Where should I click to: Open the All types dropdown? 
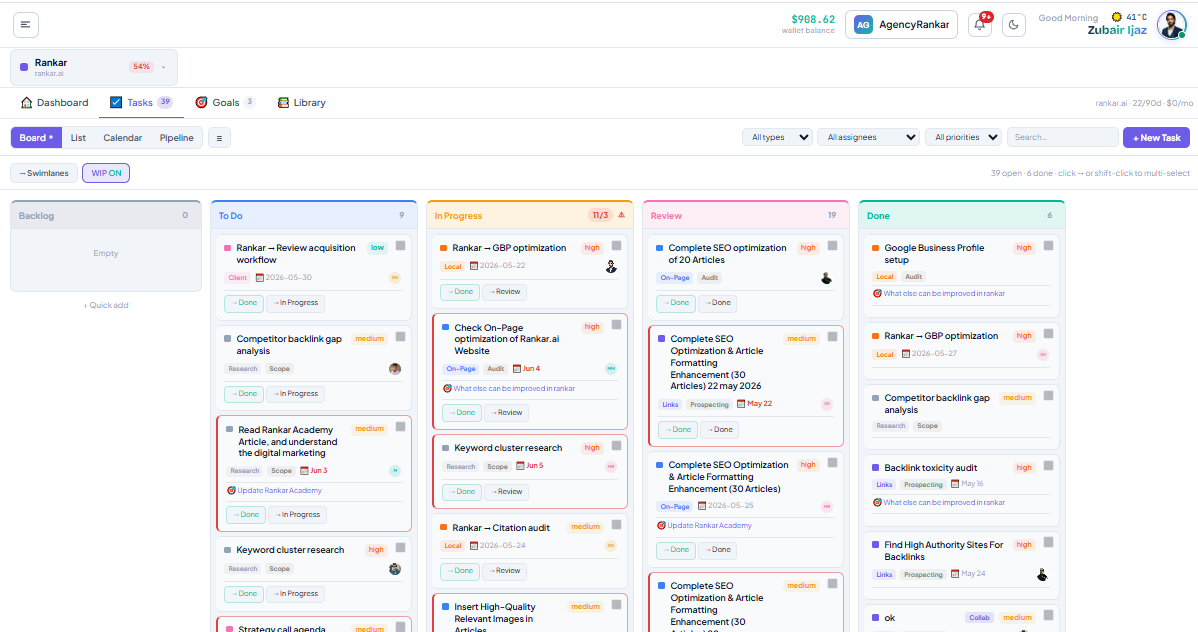coord(777,138)
